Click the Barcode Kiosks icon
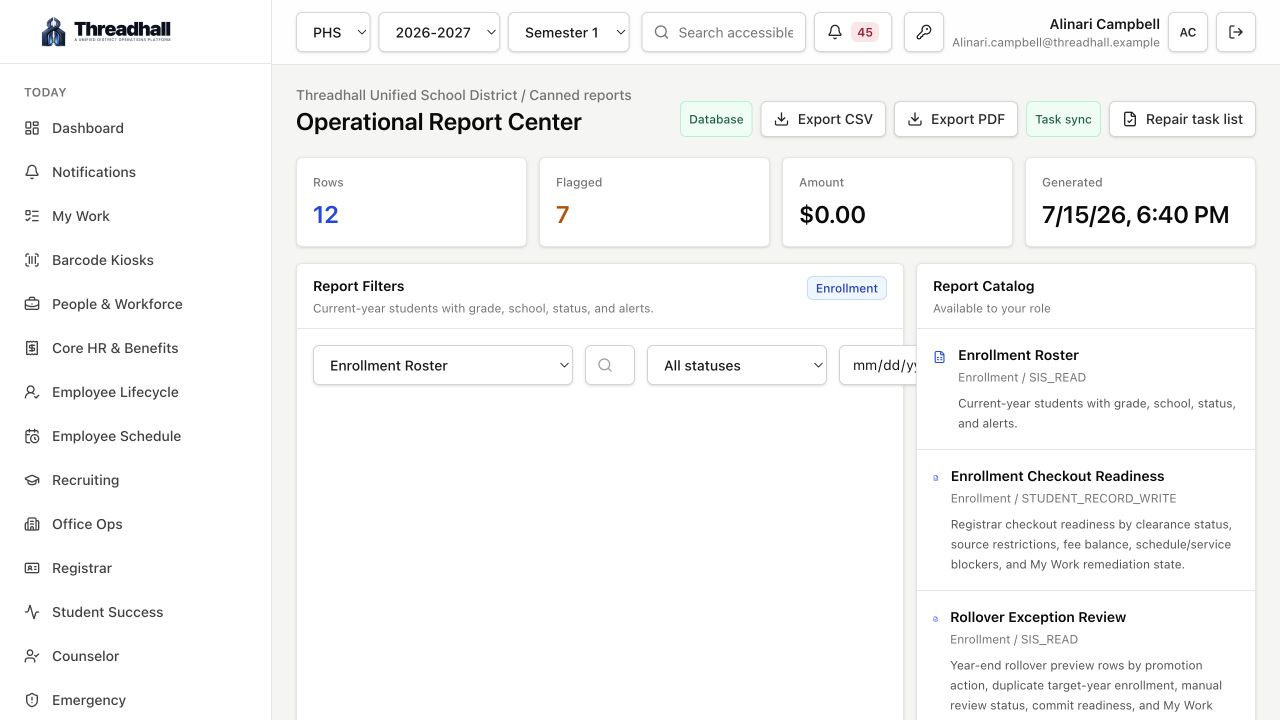Screen dimensions: 1280x720 pos(32,260)
